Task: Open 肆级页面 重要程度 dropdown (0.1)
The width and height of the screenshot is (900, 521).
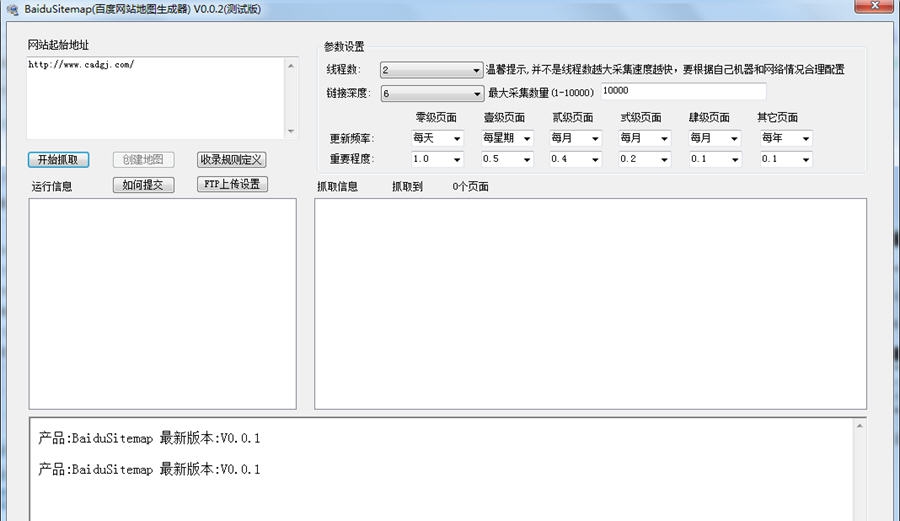Action: coord(715,159)
